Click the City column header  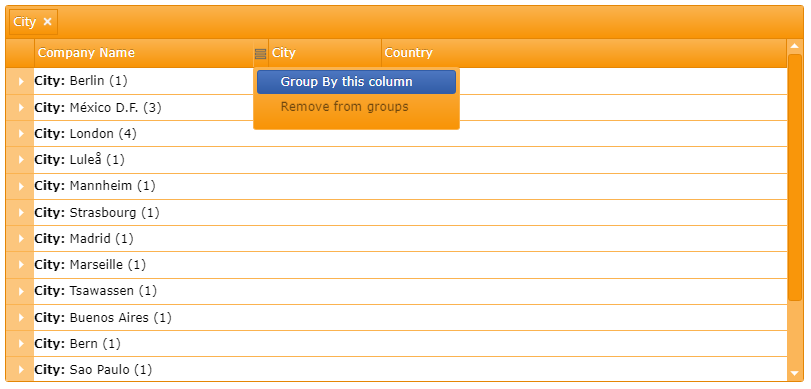(x=325, y=53)
